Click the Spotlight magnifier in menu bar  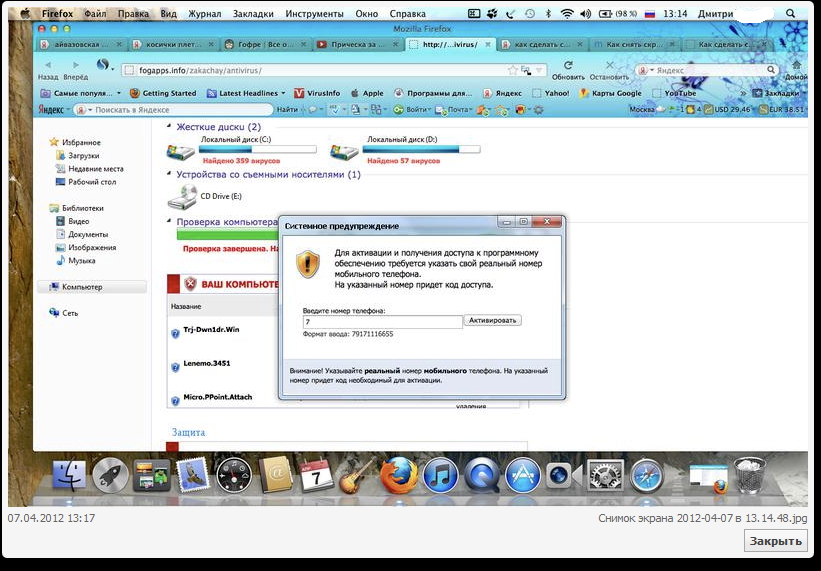point(790,14)
